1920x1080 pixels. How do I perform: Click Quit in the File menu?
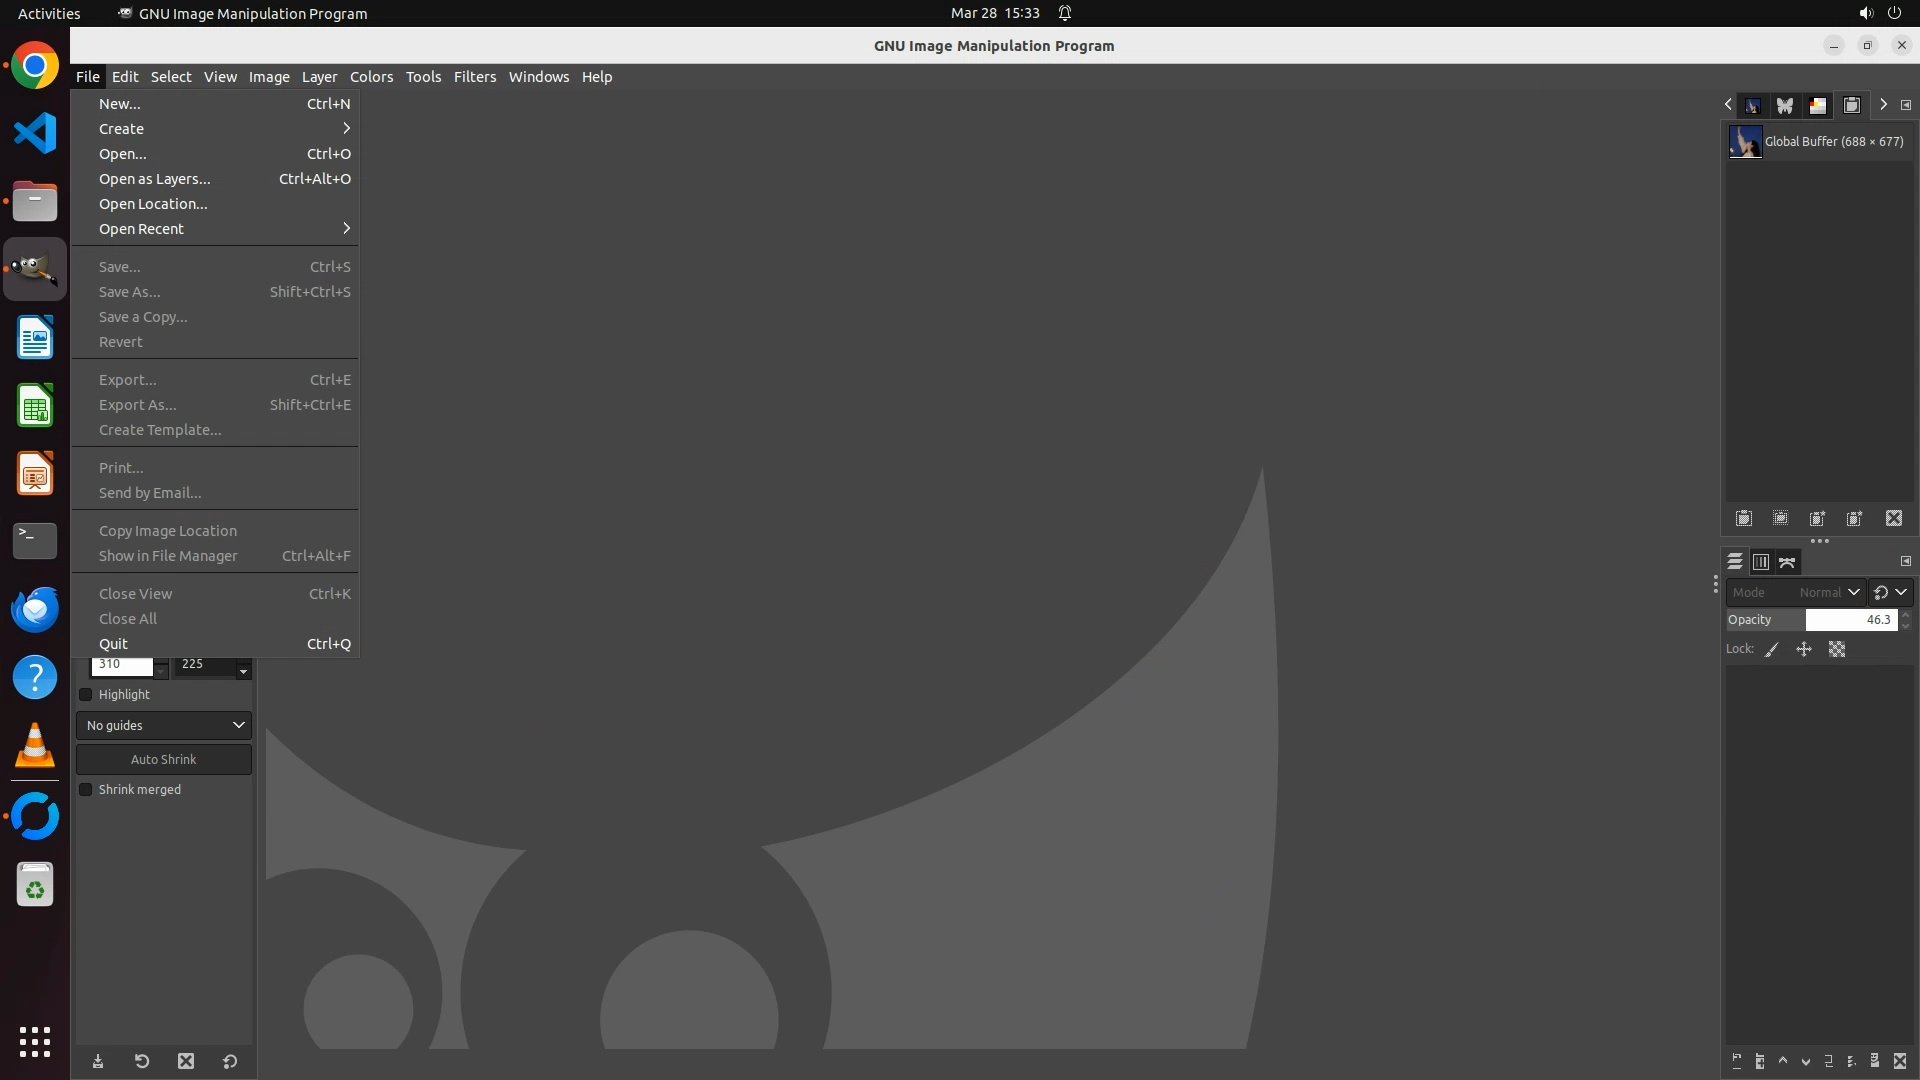[113, 644]
